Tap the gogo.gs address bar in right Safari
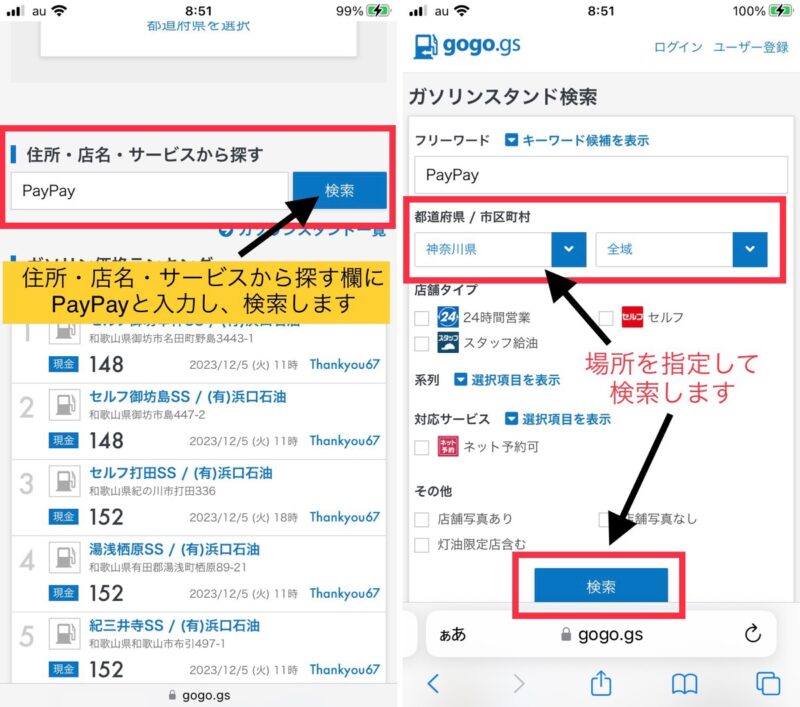 (602, 635)
